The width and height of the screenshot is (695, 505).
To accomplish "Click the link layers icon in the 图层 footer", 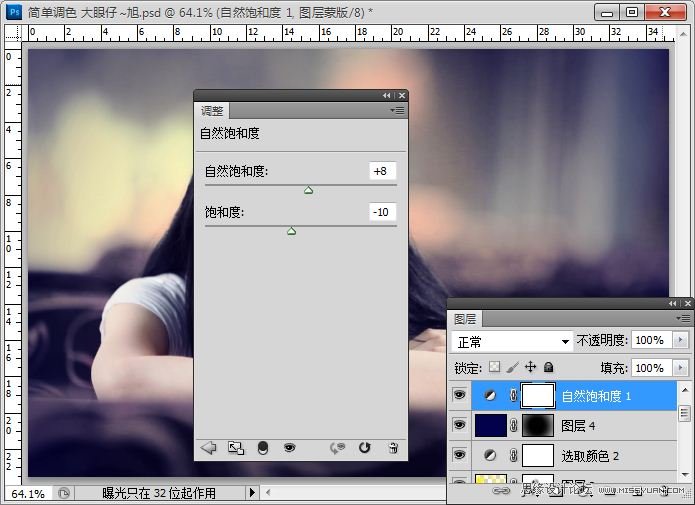I will (x=501, y=490).
